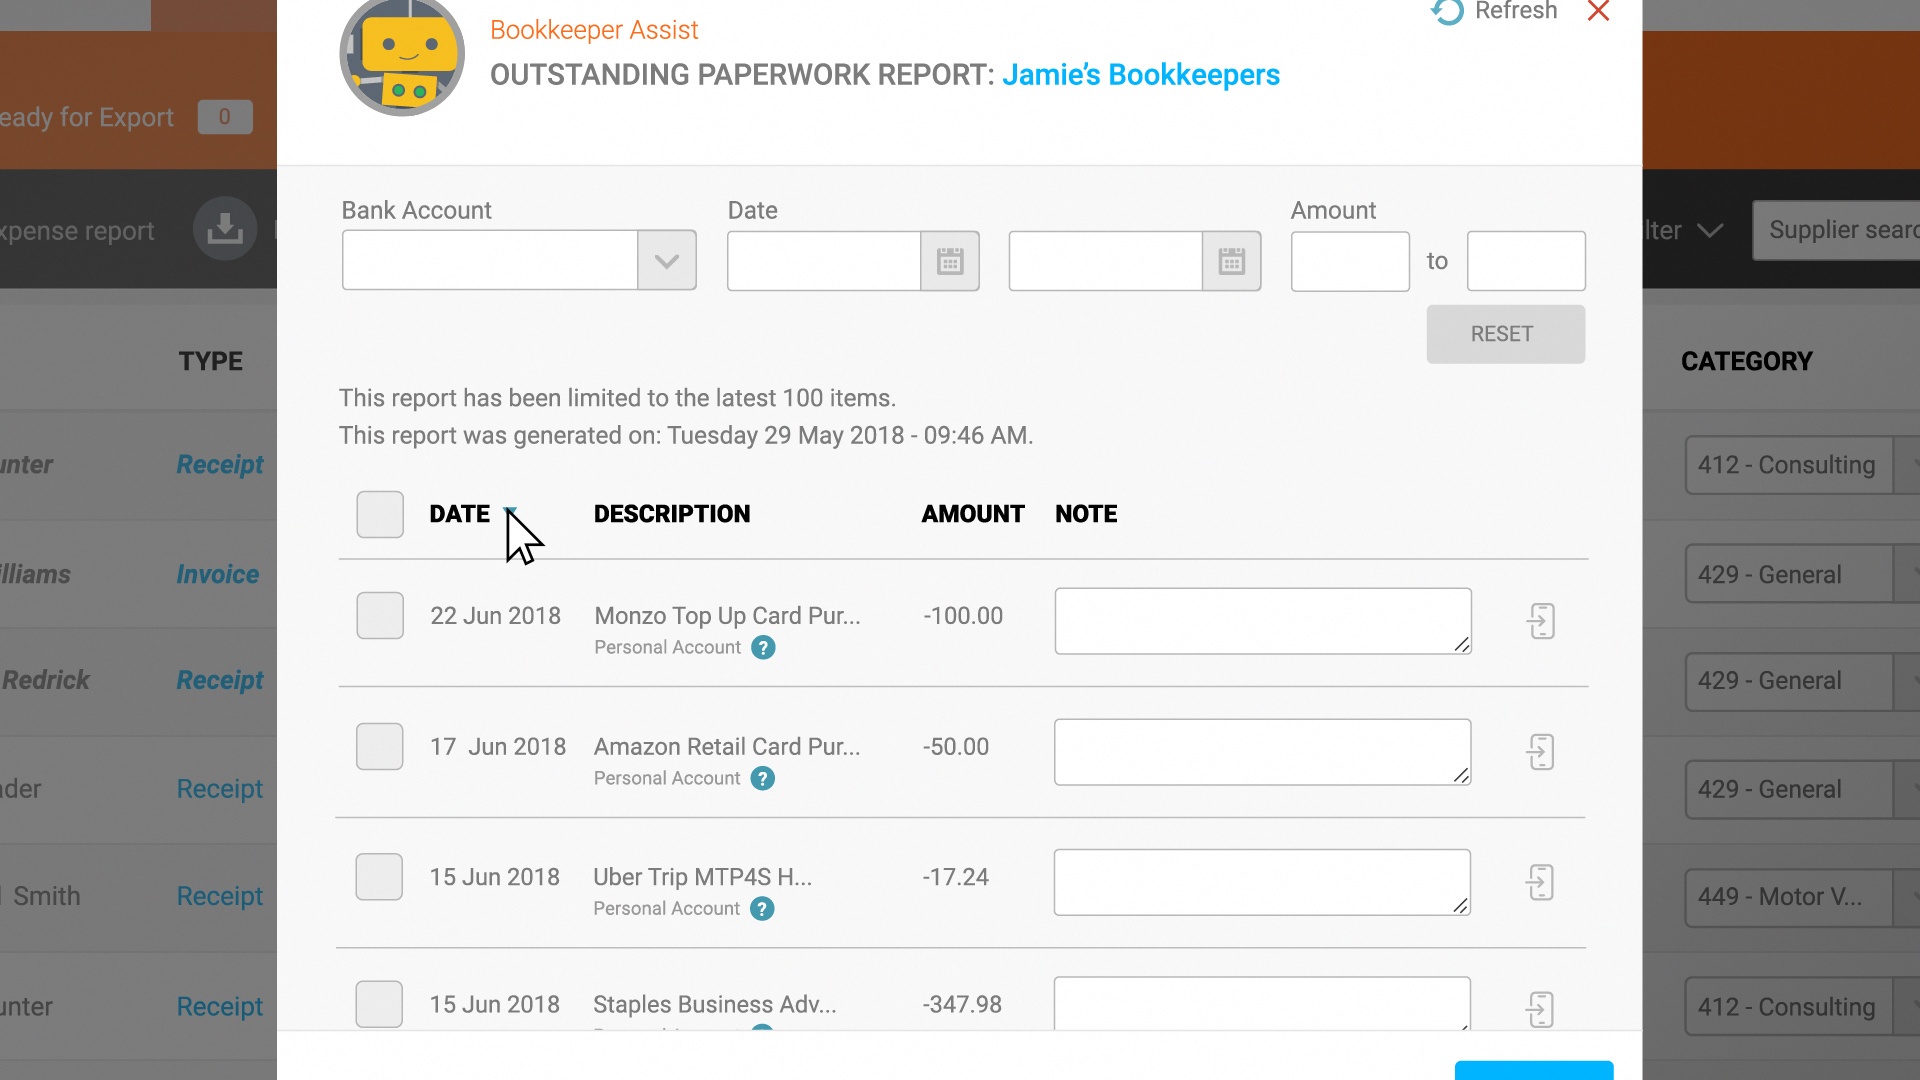Viewport: 1920px width, 1080px height.
Task: Tick the select-all header checkbox
Action: click(380, 514)
